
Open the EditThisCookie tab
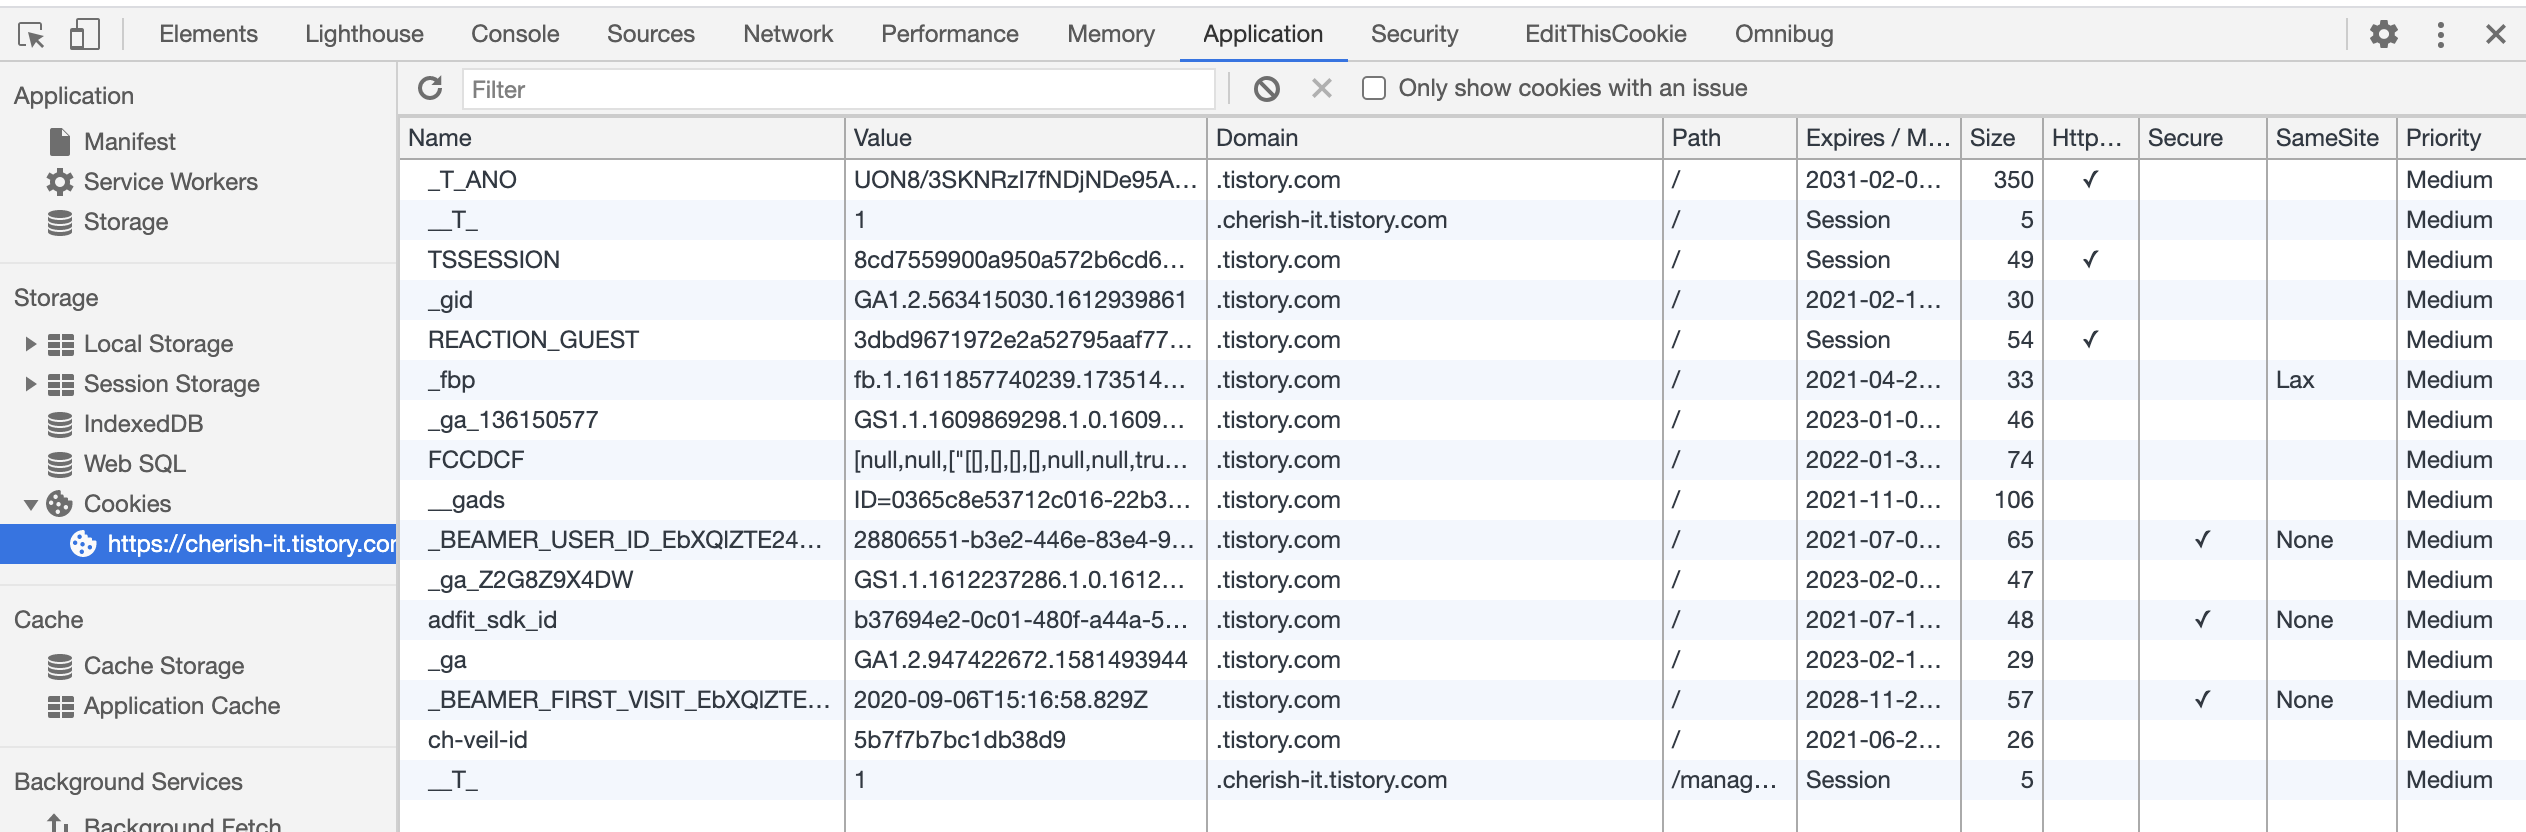pos(1605,34)
